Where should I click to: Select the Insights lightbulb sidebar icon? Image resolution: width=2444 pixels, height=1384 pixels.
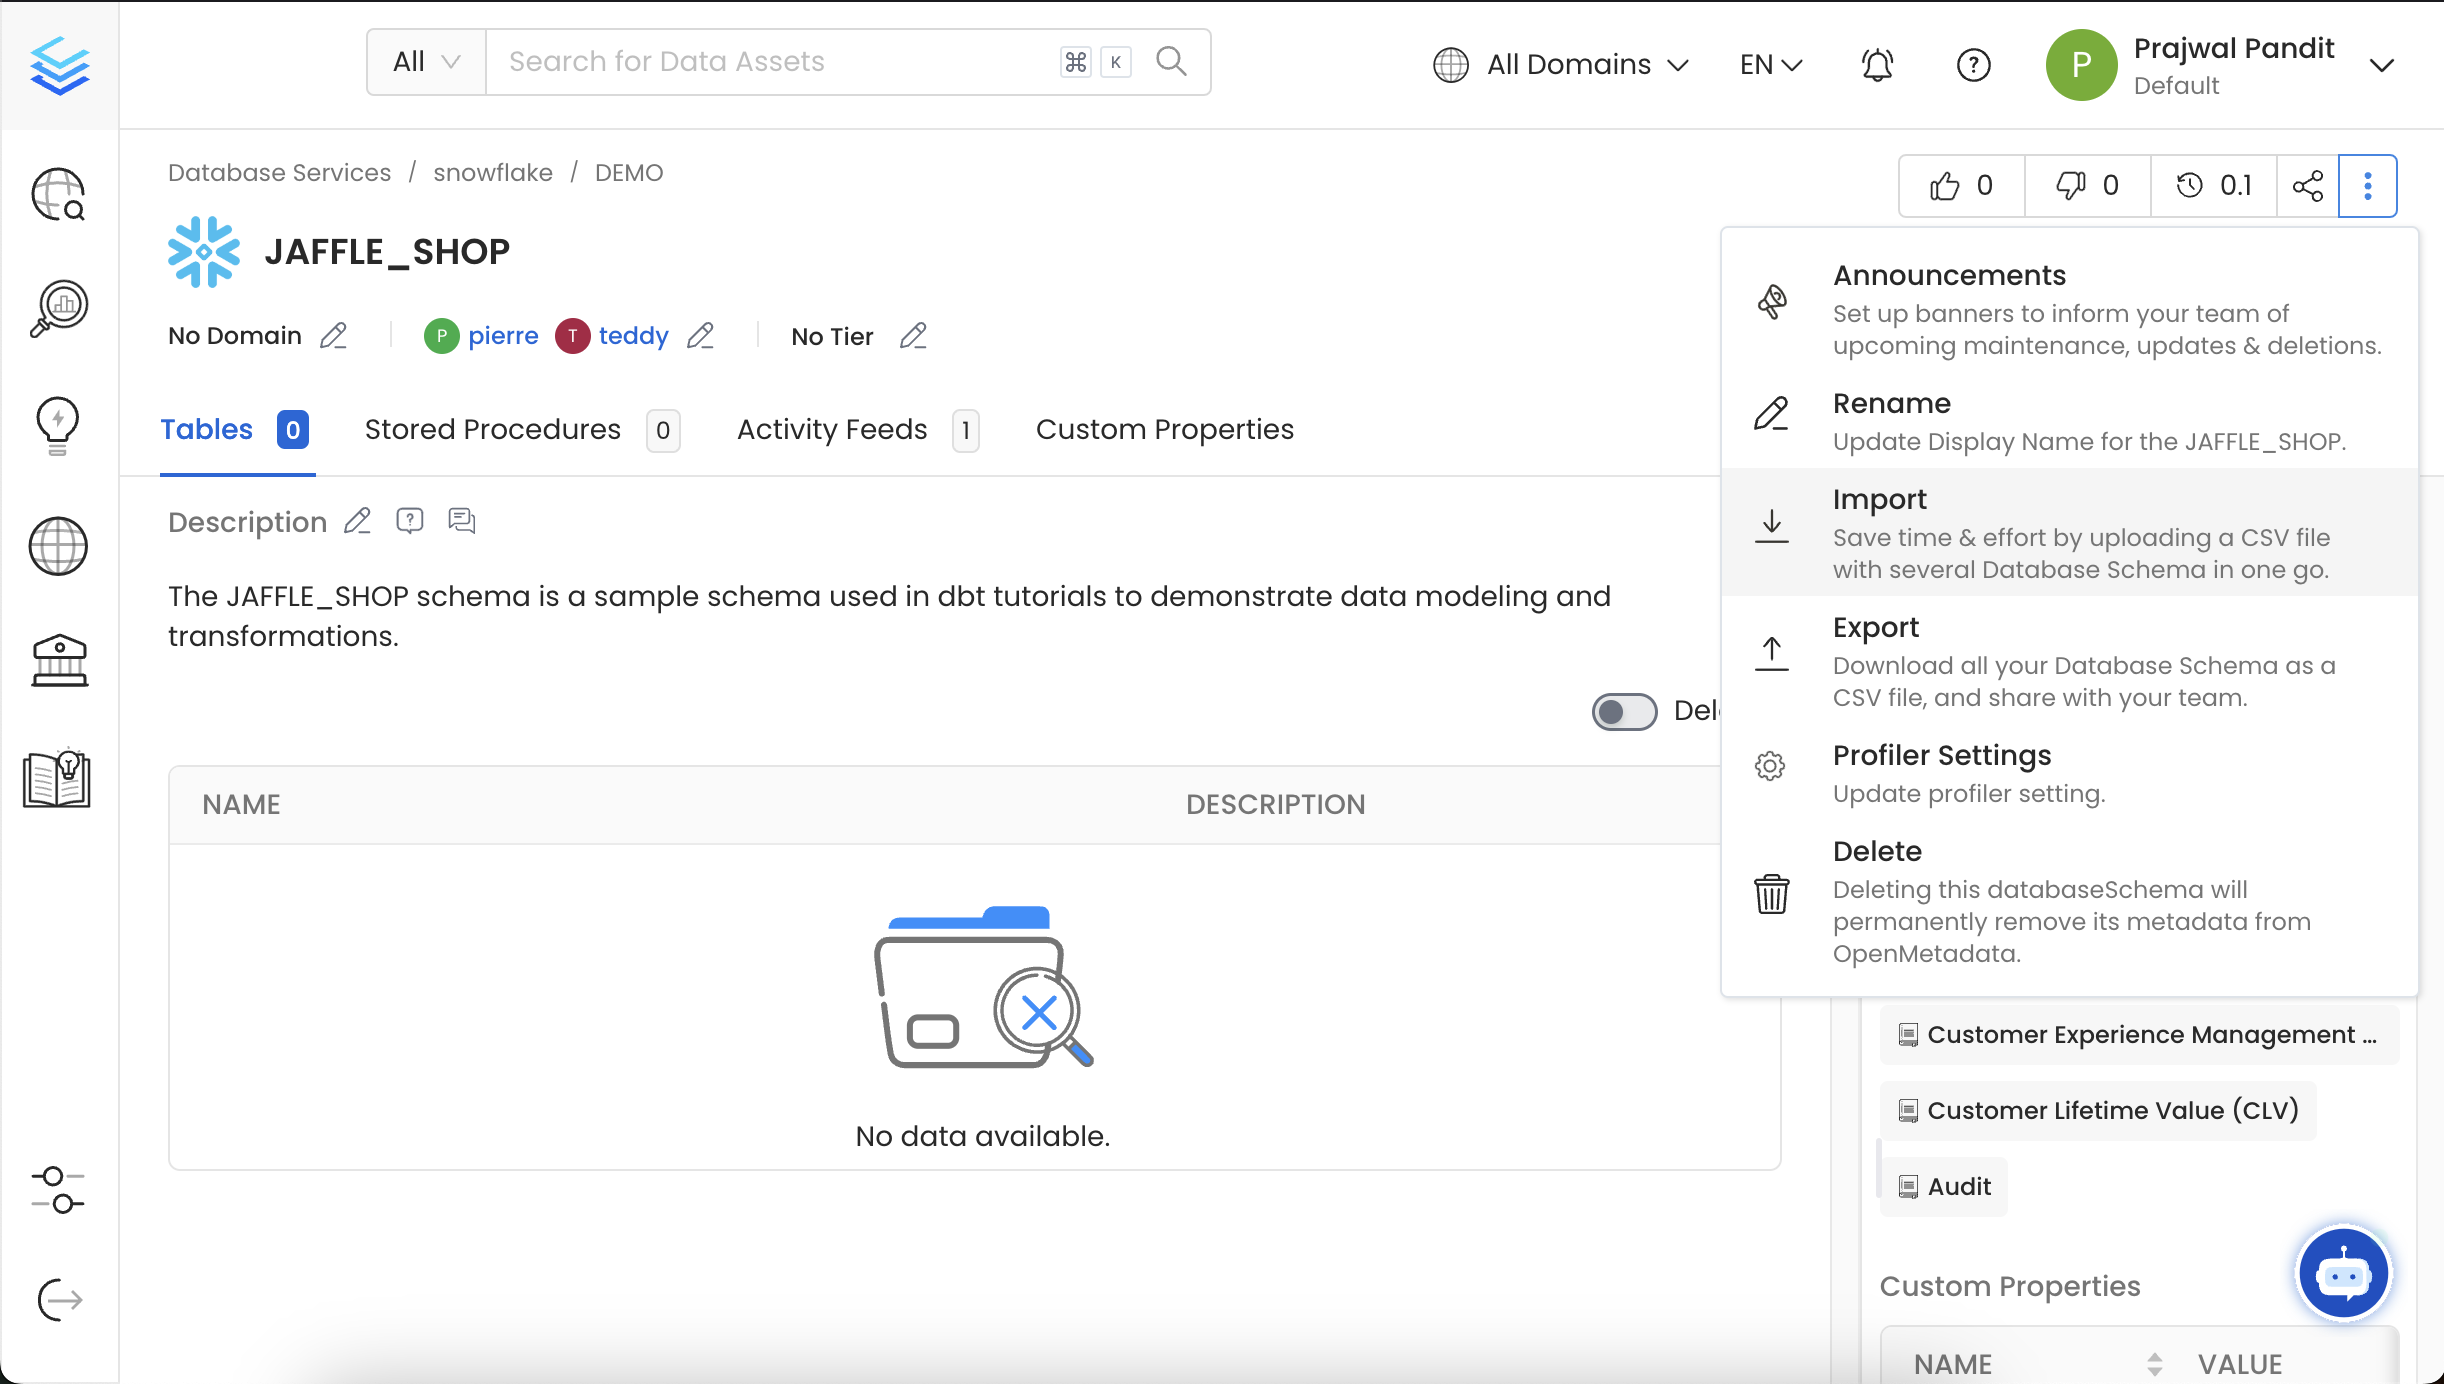[57, 425]
